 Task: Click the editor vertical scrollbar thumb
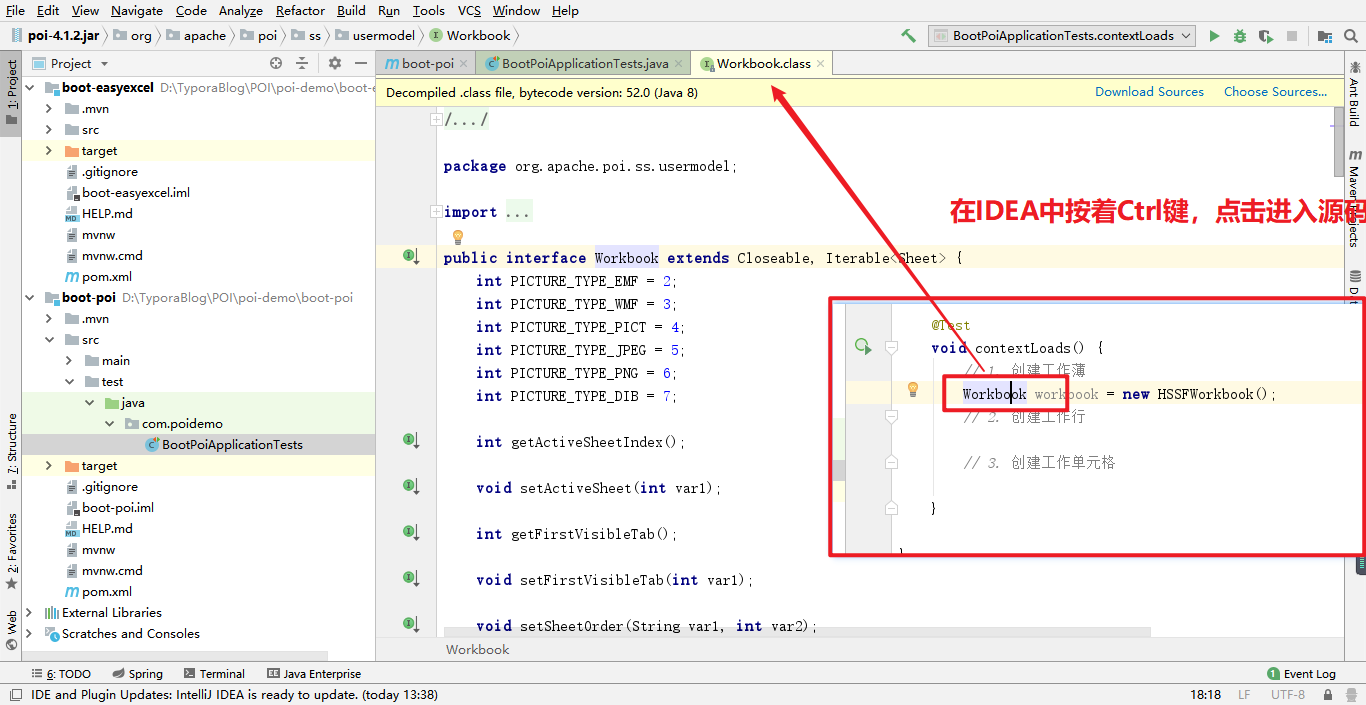[x=1340, y=142]
